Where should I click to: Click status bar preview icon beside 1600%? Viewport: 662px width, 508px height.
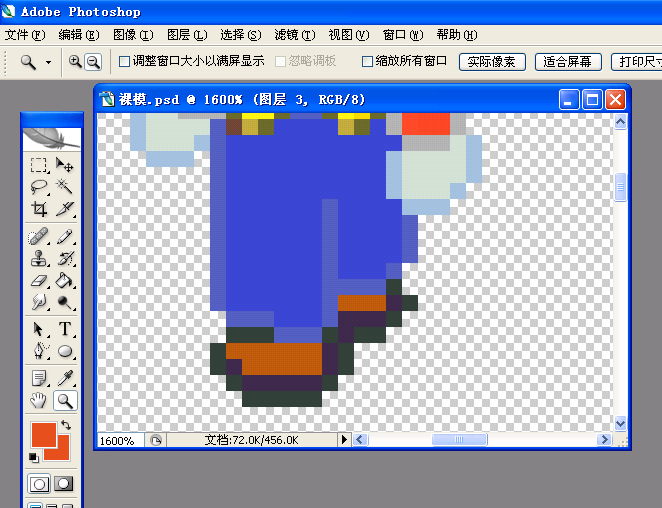point(156,440)
